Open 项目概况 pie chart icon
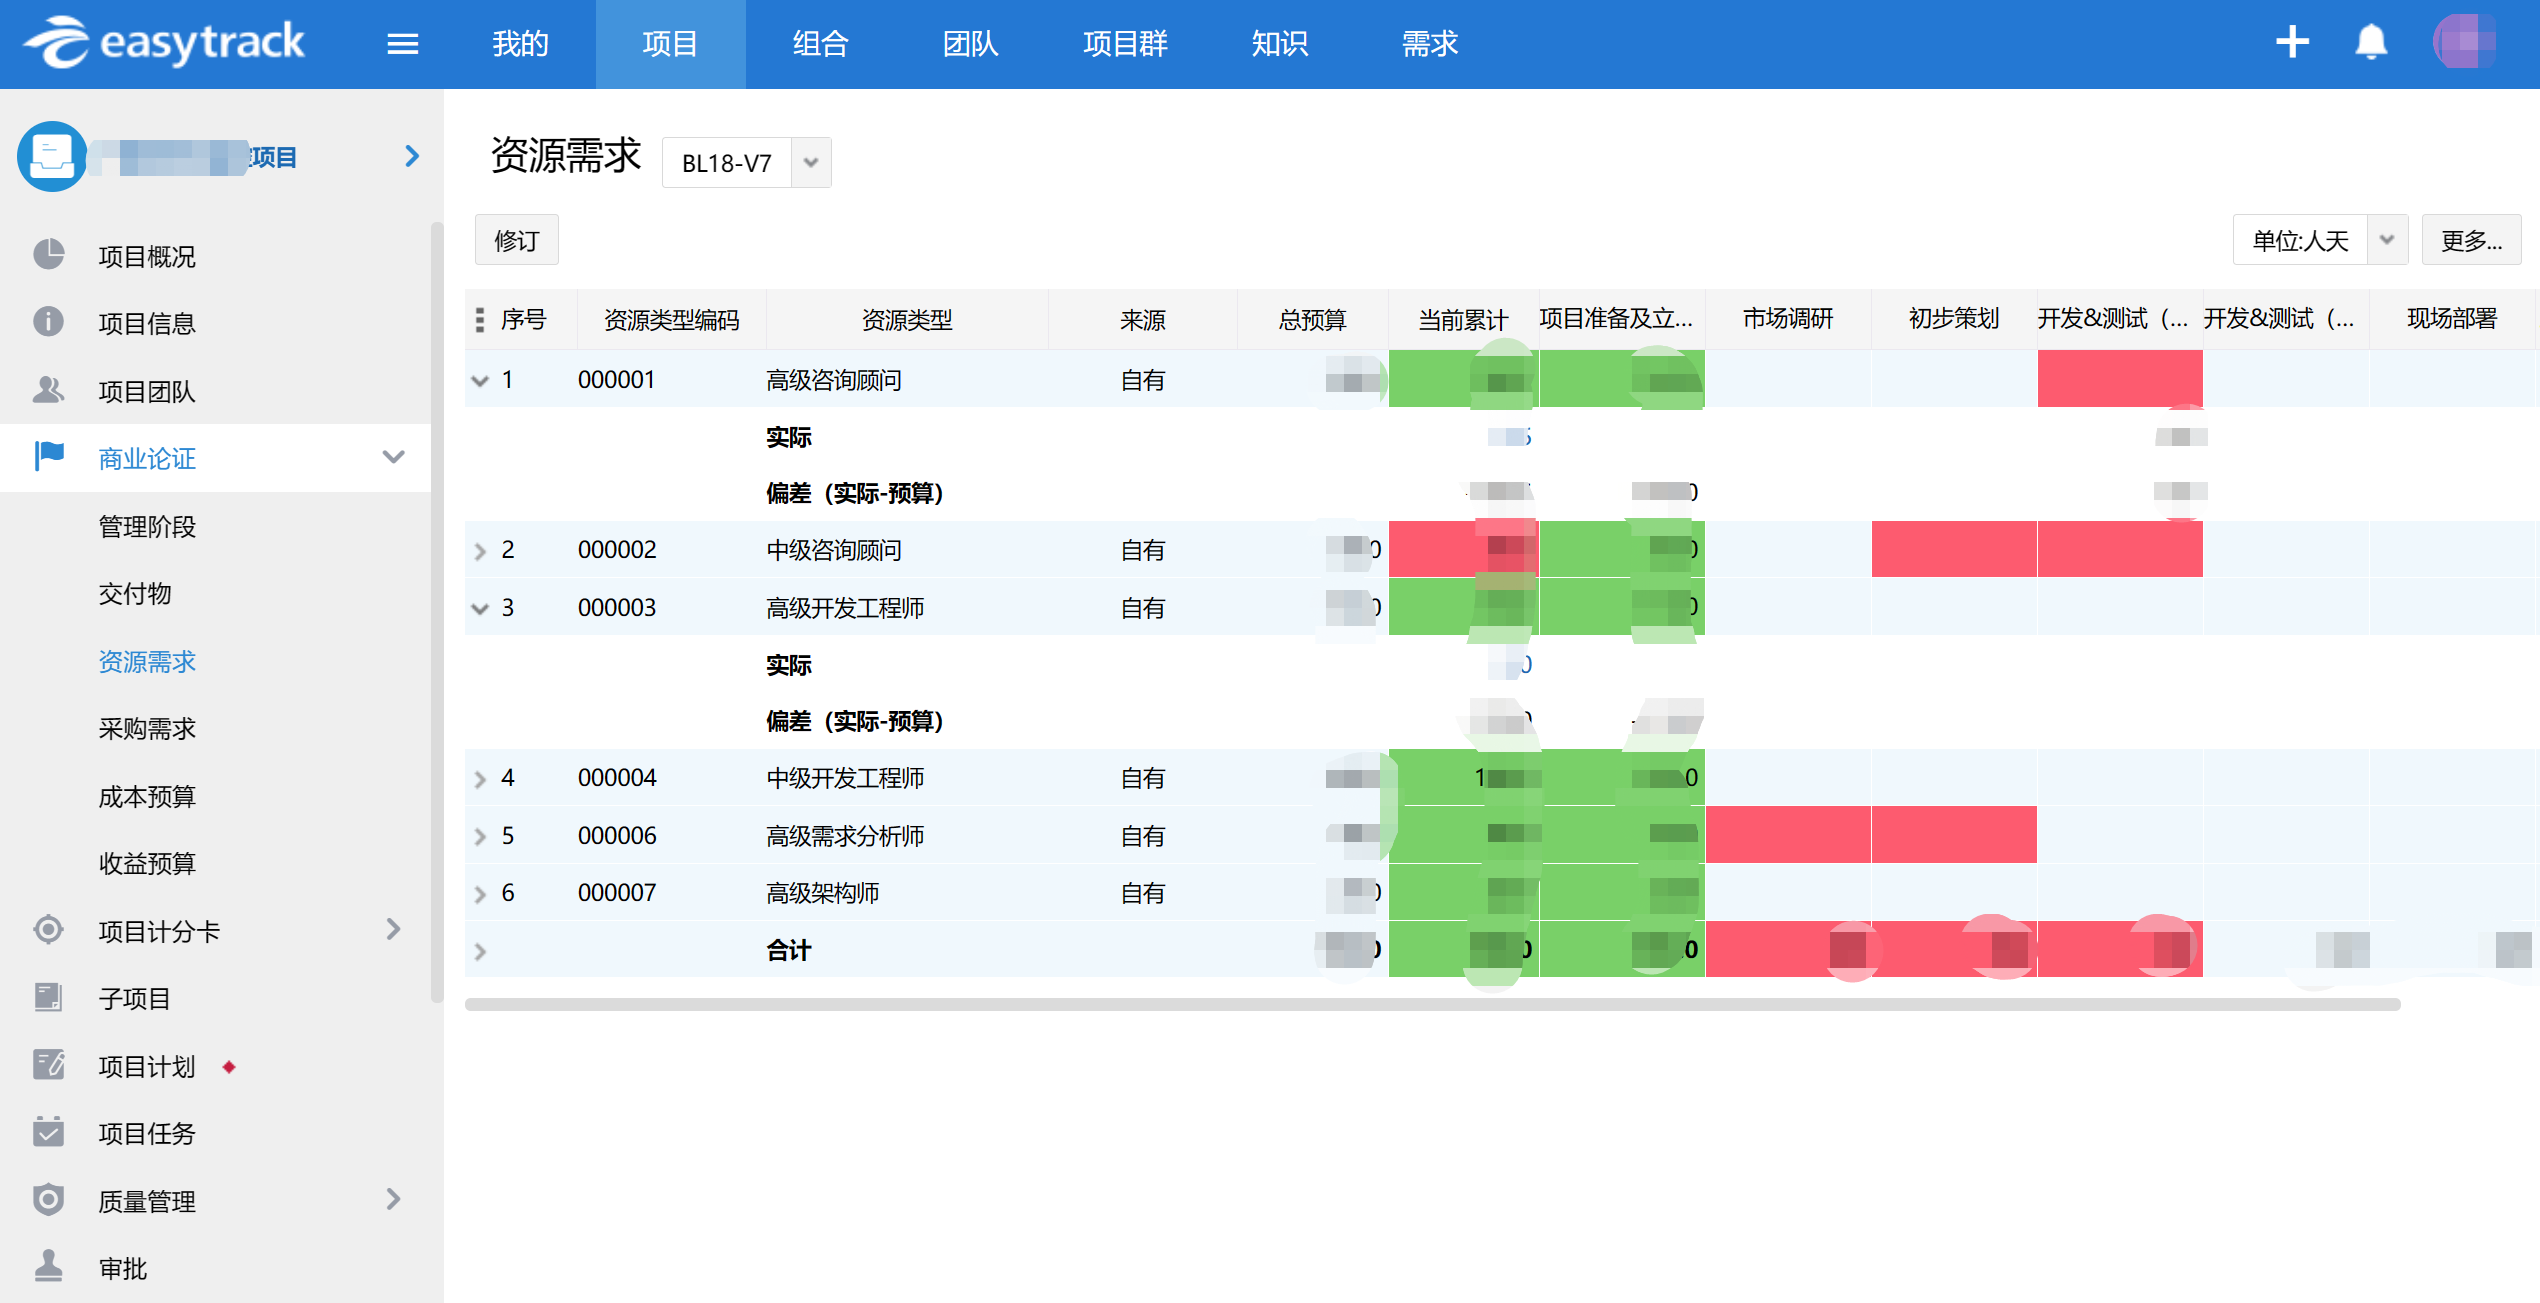The width and height of the screenshot is (2540, 1303). click(x=48, y=255)
